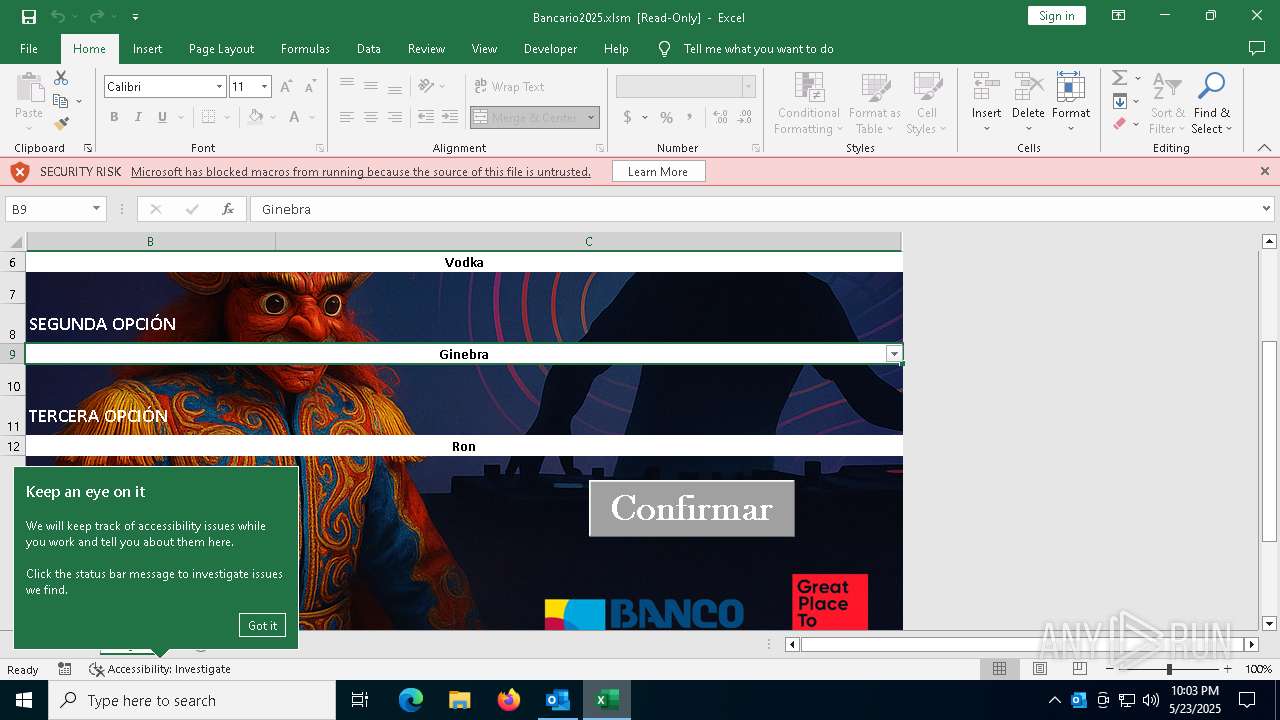1280x720 pixels.
Task: Click the Learn More button
Action: coord(658,172)
